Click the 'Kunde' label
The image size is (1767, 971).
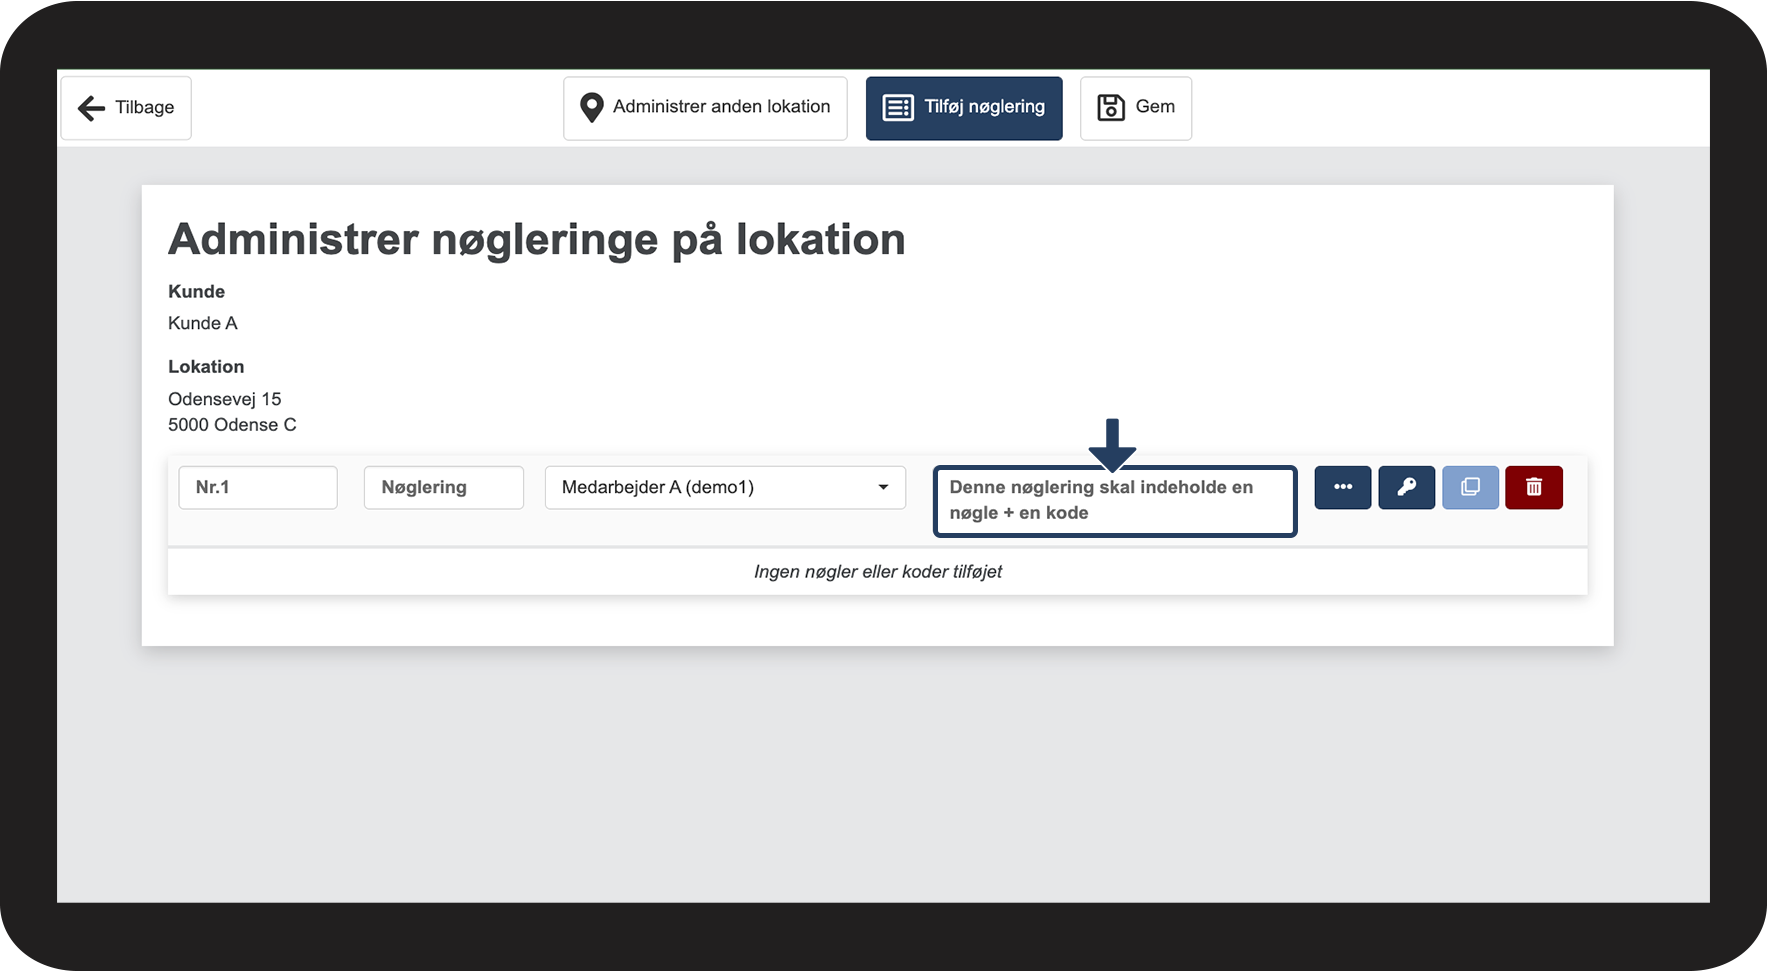(196, 291)
